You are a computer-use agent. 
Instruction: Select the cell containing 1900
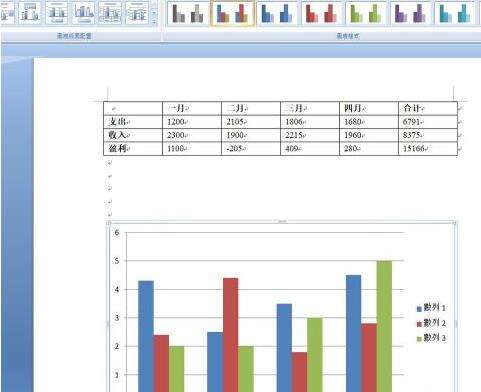tap(251, 135)
